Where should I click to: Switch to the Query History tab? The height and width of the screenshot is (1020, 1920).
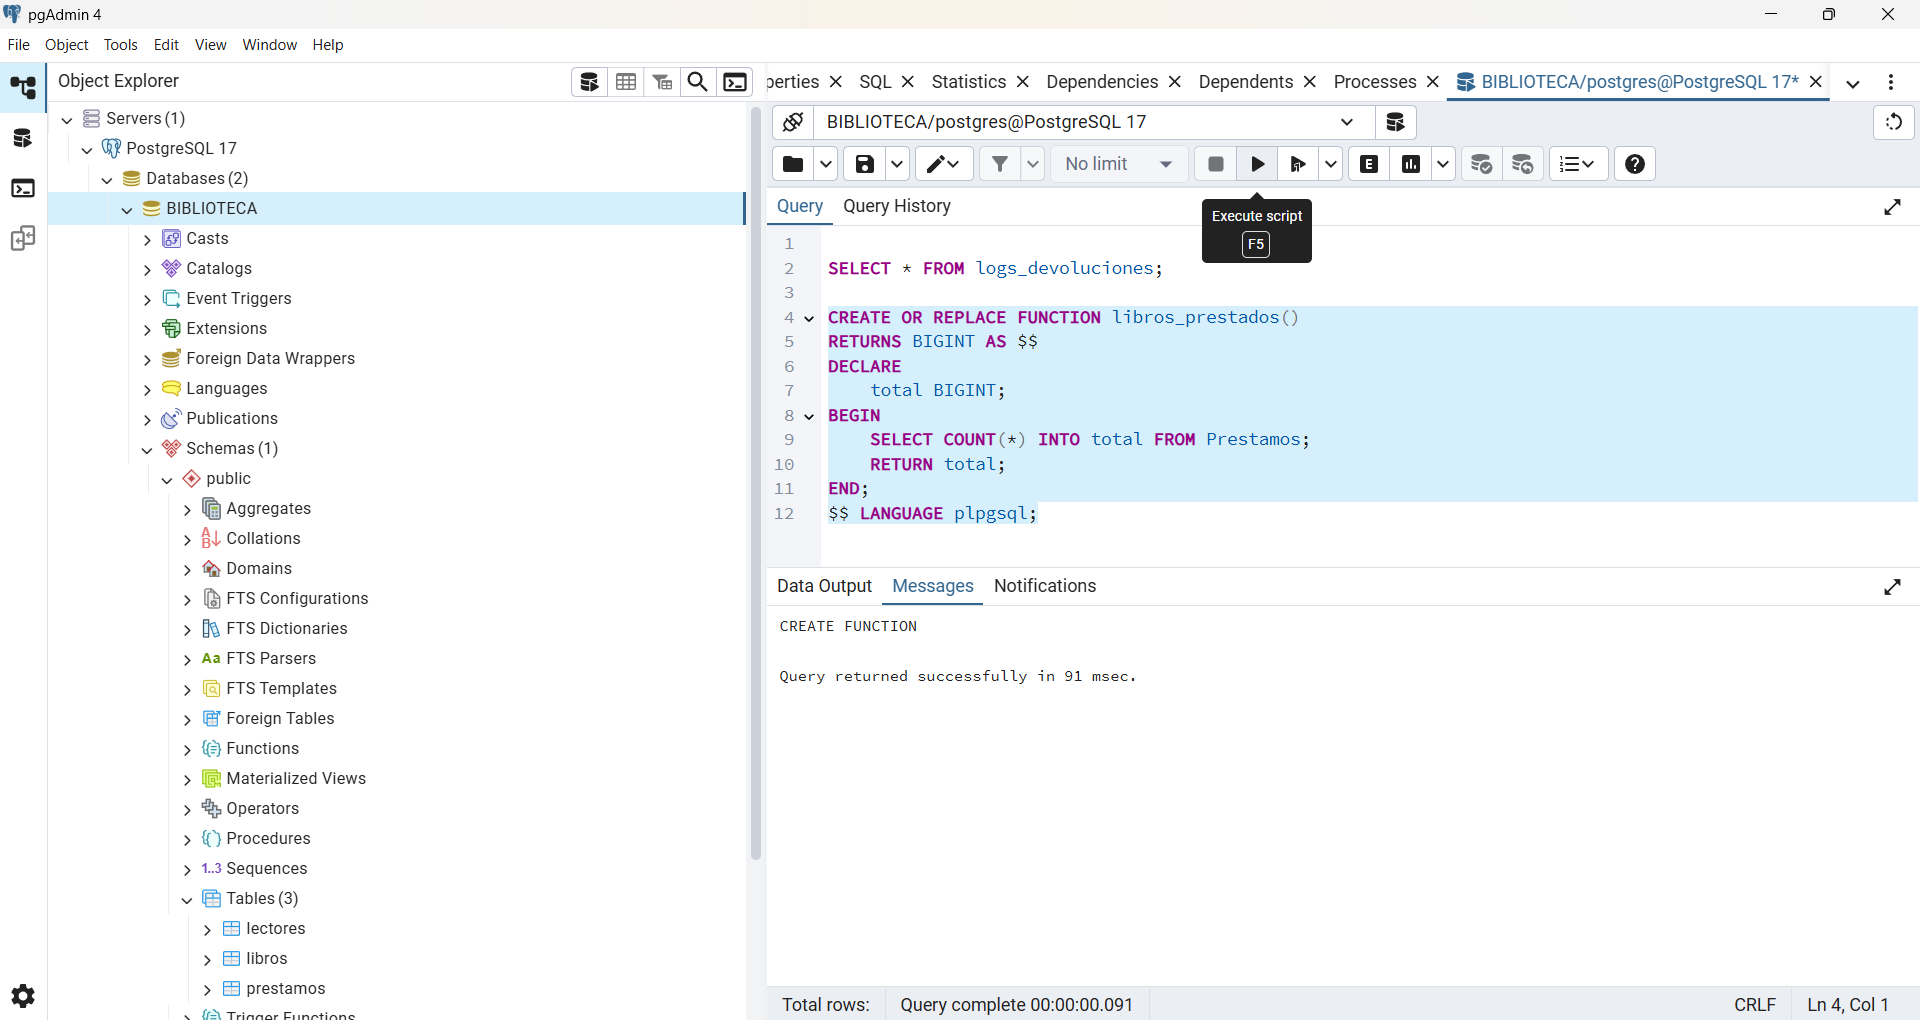coord(897,206)
